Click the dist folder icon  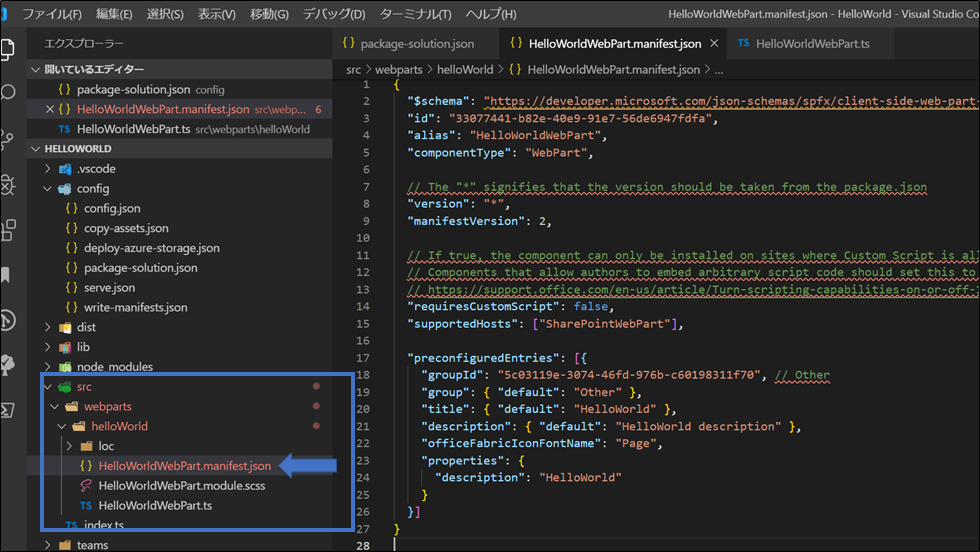64,327
